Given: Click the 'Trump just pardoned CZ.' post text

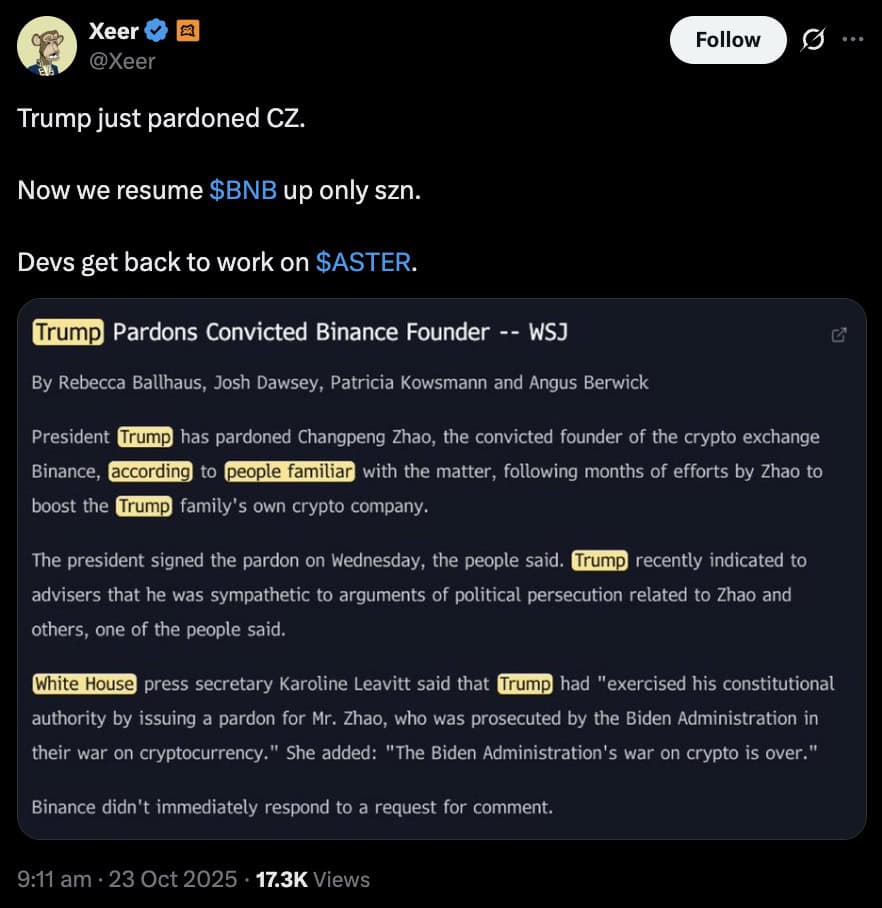Looking at the screenshot, I should tap(161, 118).
